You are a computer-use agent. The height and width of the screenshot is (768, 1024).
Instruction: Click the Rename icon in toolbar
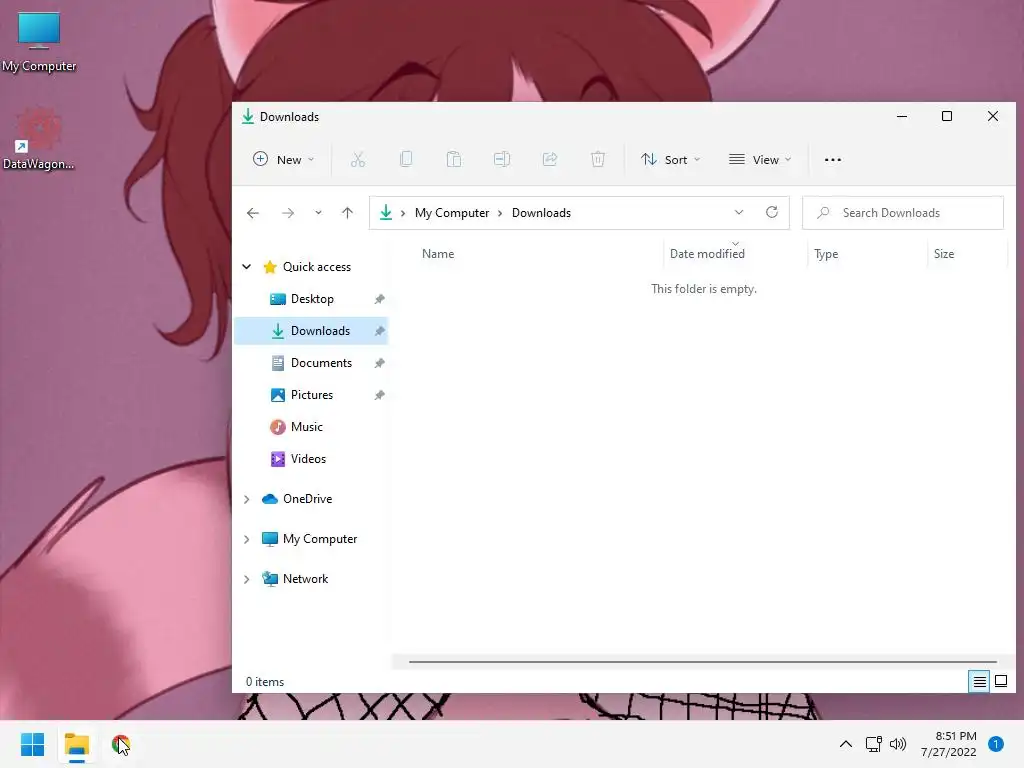pyautogui.click(x=502, y=159)
